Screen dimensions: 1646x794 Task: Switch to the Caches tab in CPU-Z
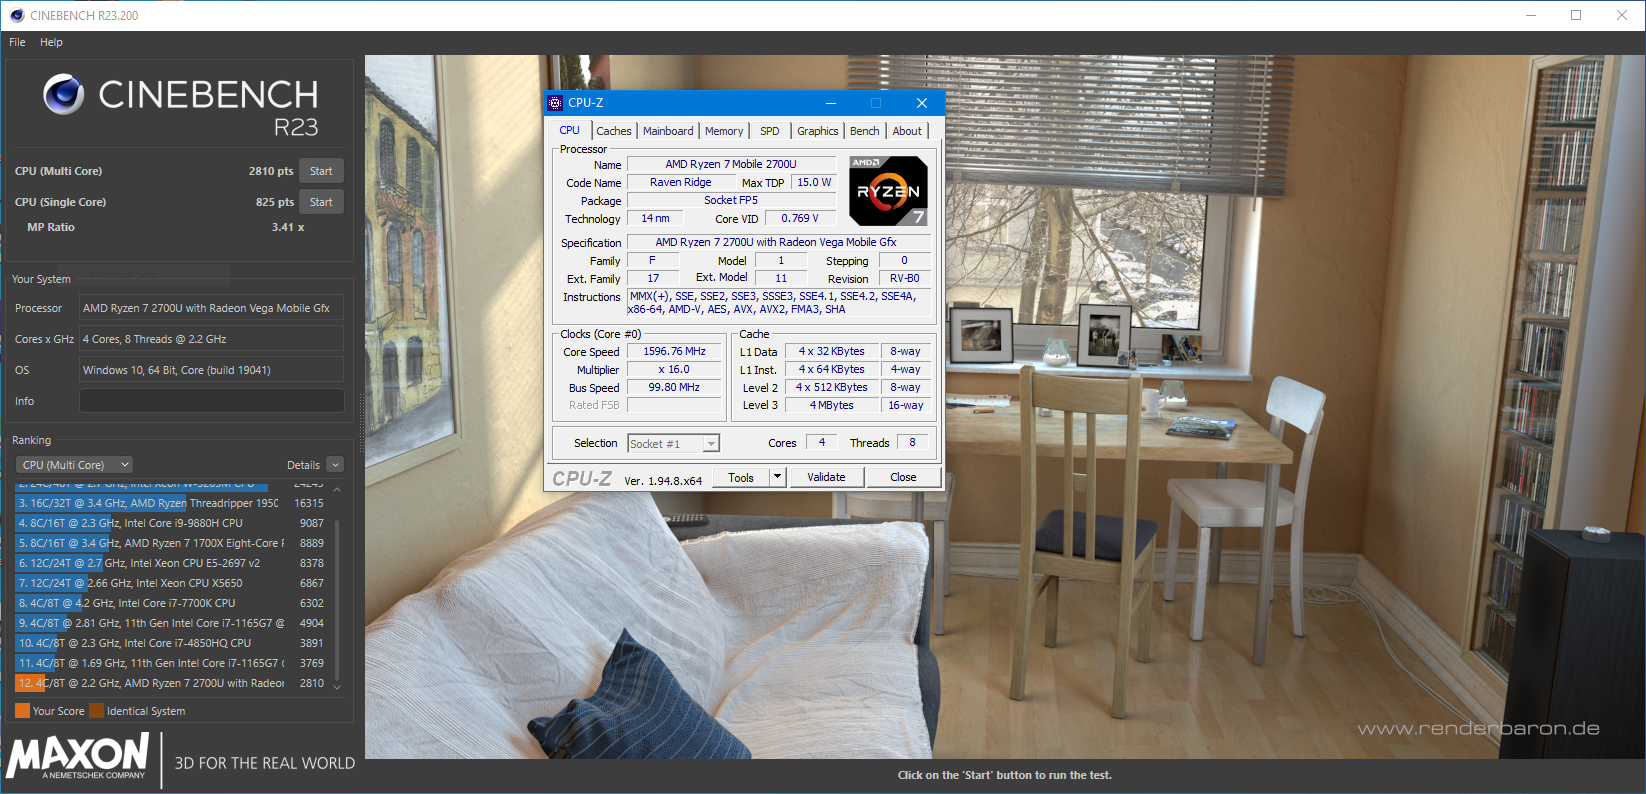[613, 131]
